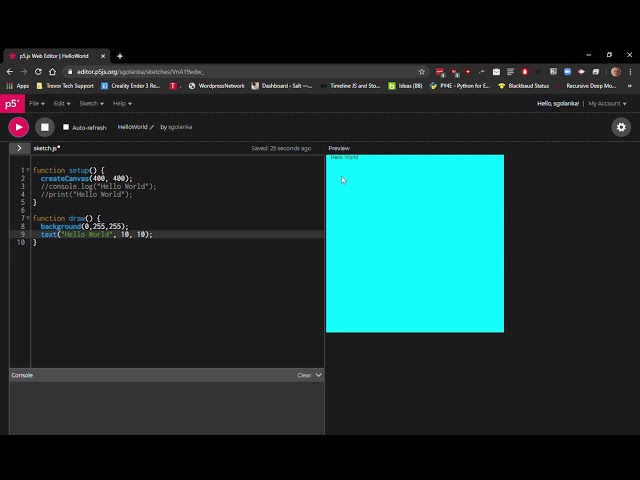Click the Saved 25 seconds ago status
This screenshot has height=480, width=640.
click(x=281, y=148)
